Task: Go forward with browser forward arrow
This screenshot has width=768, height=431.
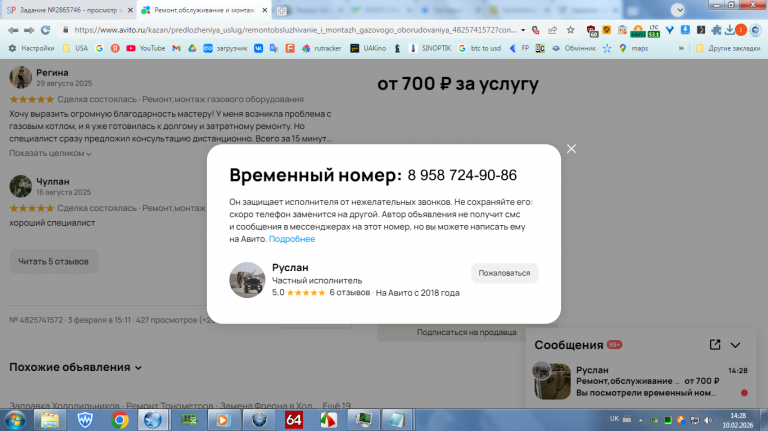Action: click(x=29, y=30)
